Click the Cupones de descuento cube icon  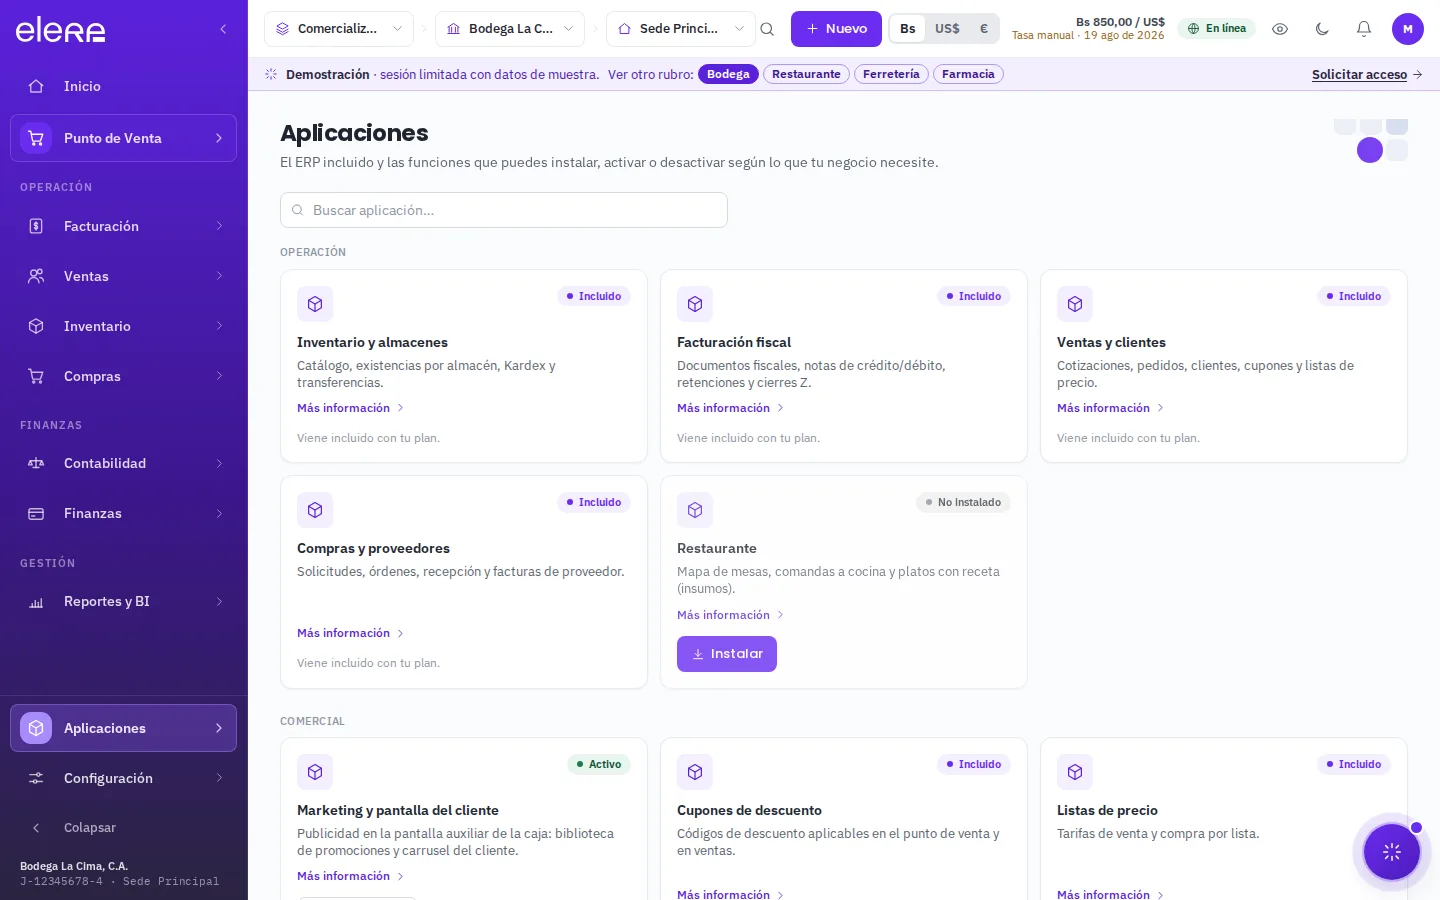click(695, 772)
